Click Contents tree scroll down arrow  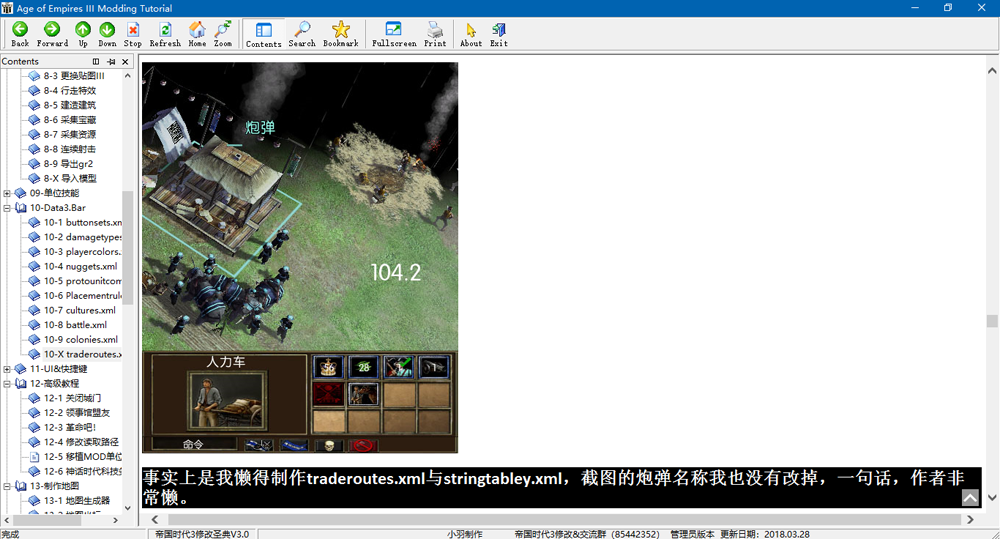coord(128,508)
